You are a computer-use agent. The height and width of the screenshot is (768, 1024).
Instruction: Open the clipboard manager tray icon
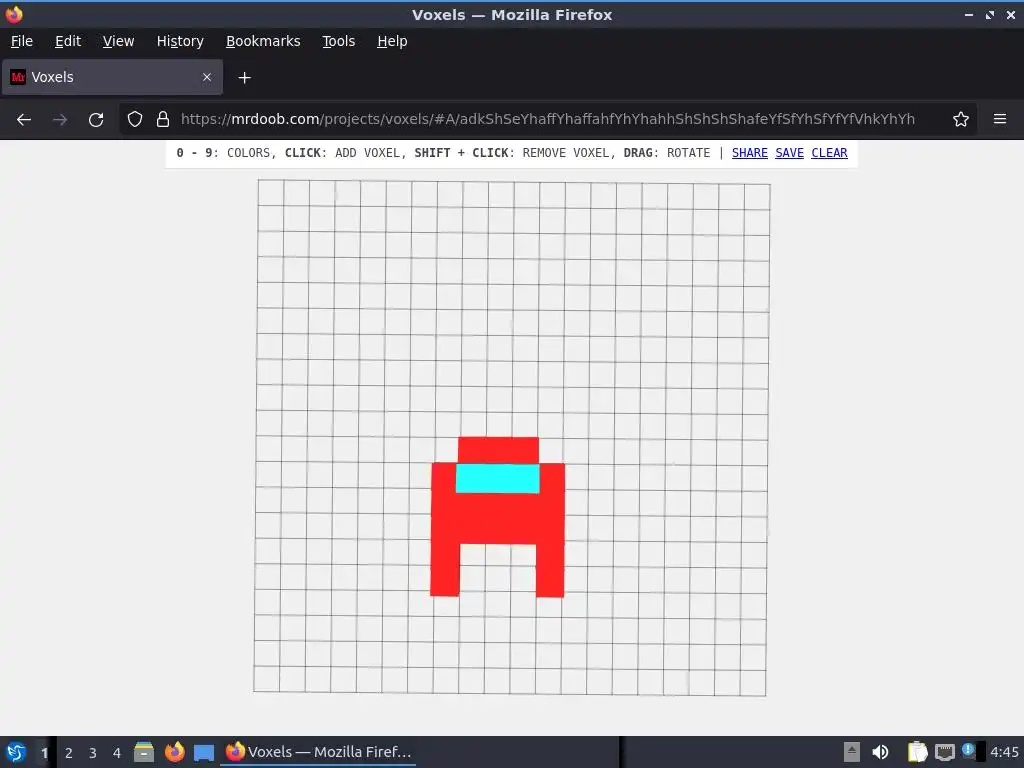coord(918,752)
